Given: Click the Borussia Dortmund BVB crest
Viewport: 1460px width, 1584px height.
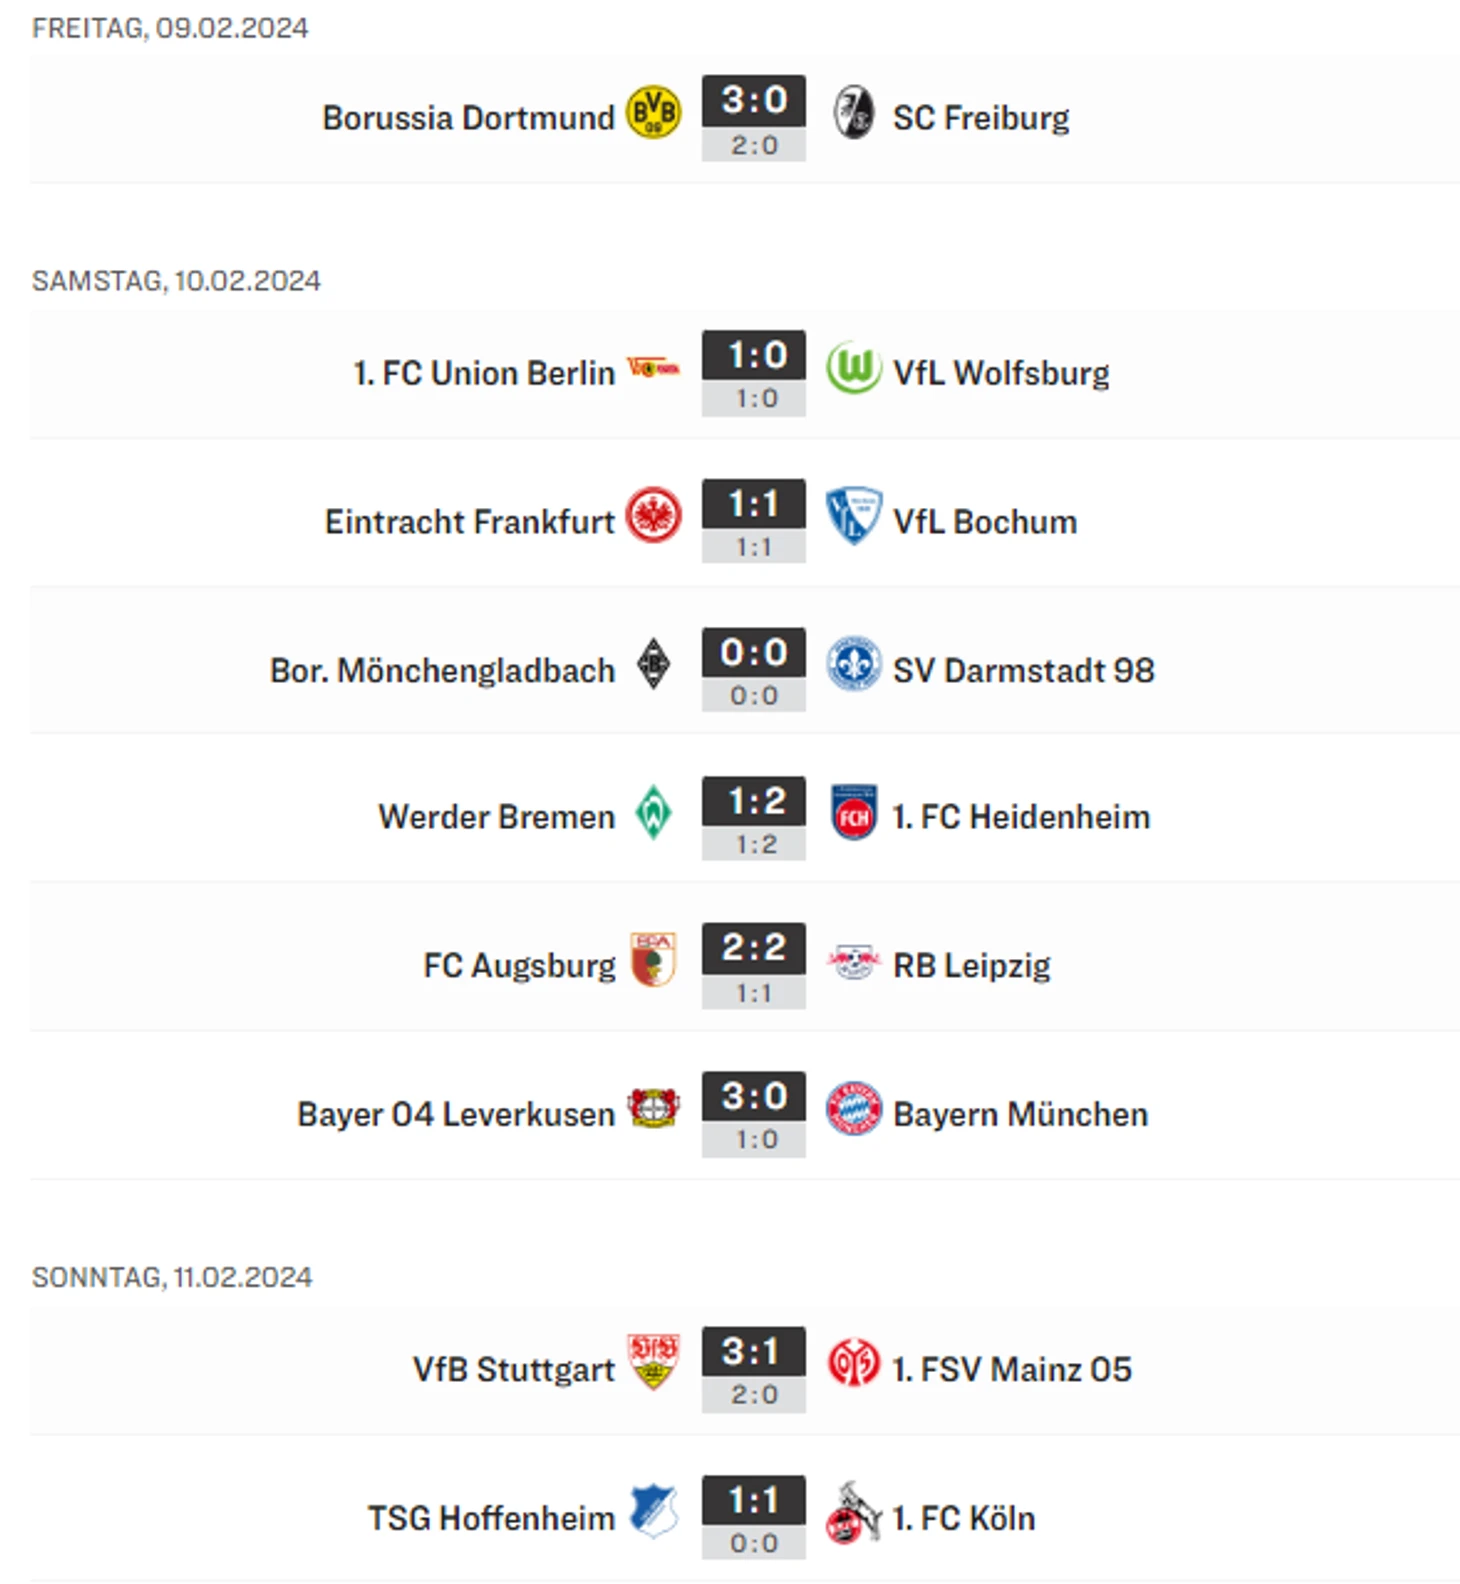Looking at the screenshot, I should [x=653, y=113].
